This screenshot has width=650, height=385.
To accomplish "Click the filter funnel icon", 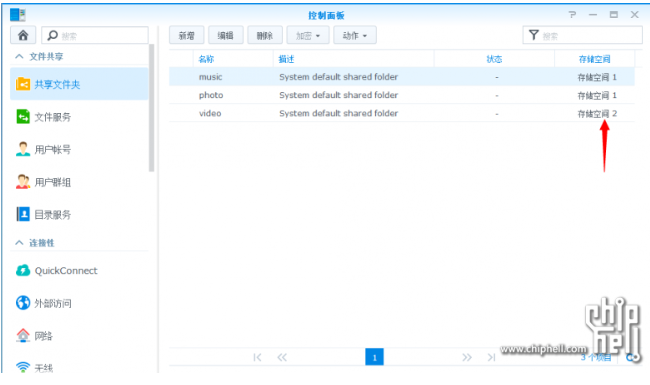I will point(534,35).
